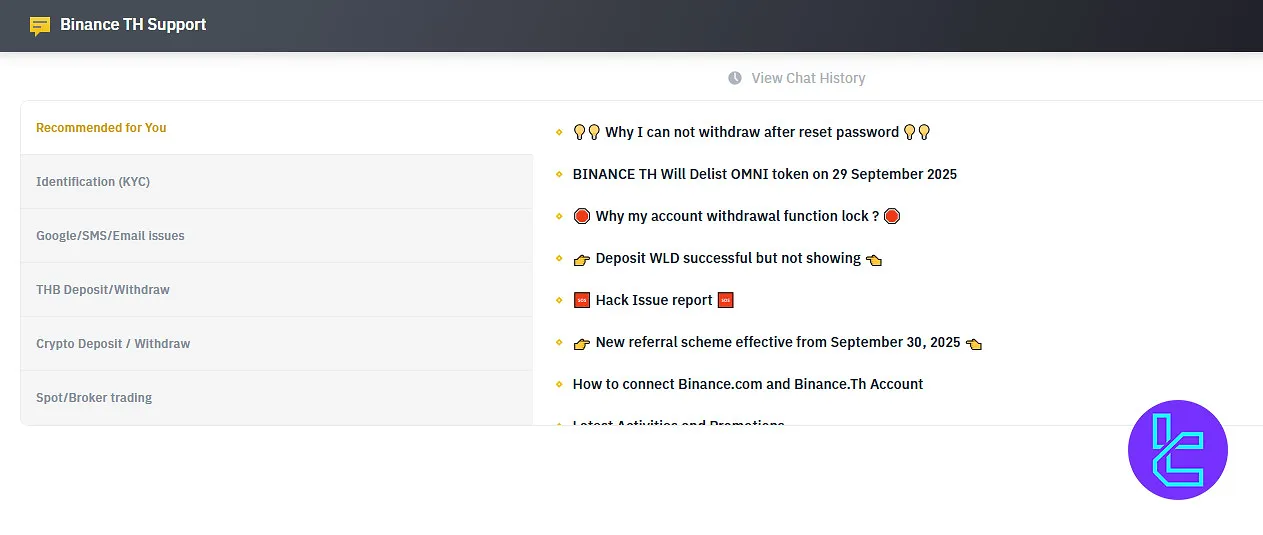Click the red stop sign icon before 'Why my account'
Image resolution: width=1263 pixels, height=535 pixels.
(582, 216)
